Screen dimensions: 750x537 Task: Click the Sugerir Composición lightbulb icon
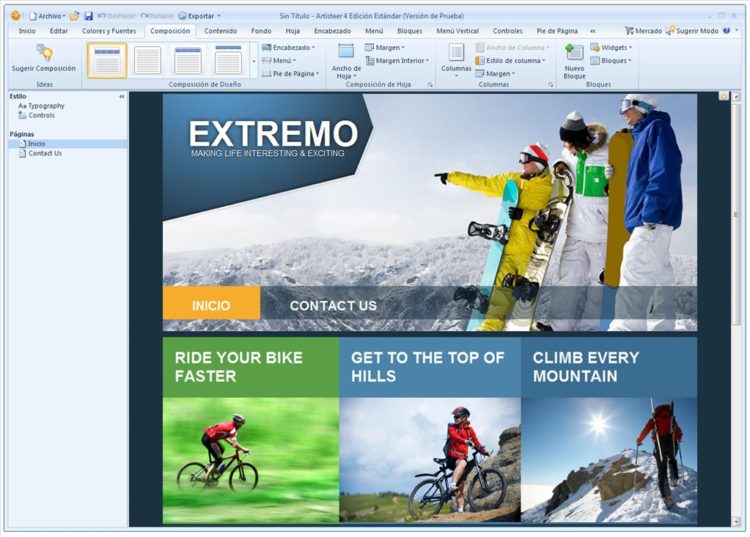[44, 53]
